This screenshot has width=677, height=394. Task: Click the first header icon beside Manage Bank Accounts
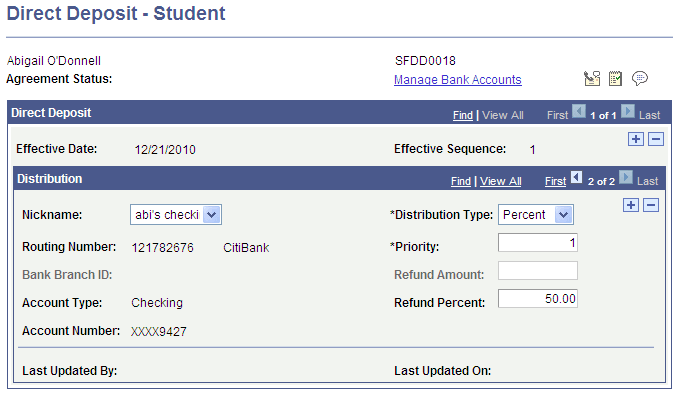pyautogui.click(x=592, y=79)
